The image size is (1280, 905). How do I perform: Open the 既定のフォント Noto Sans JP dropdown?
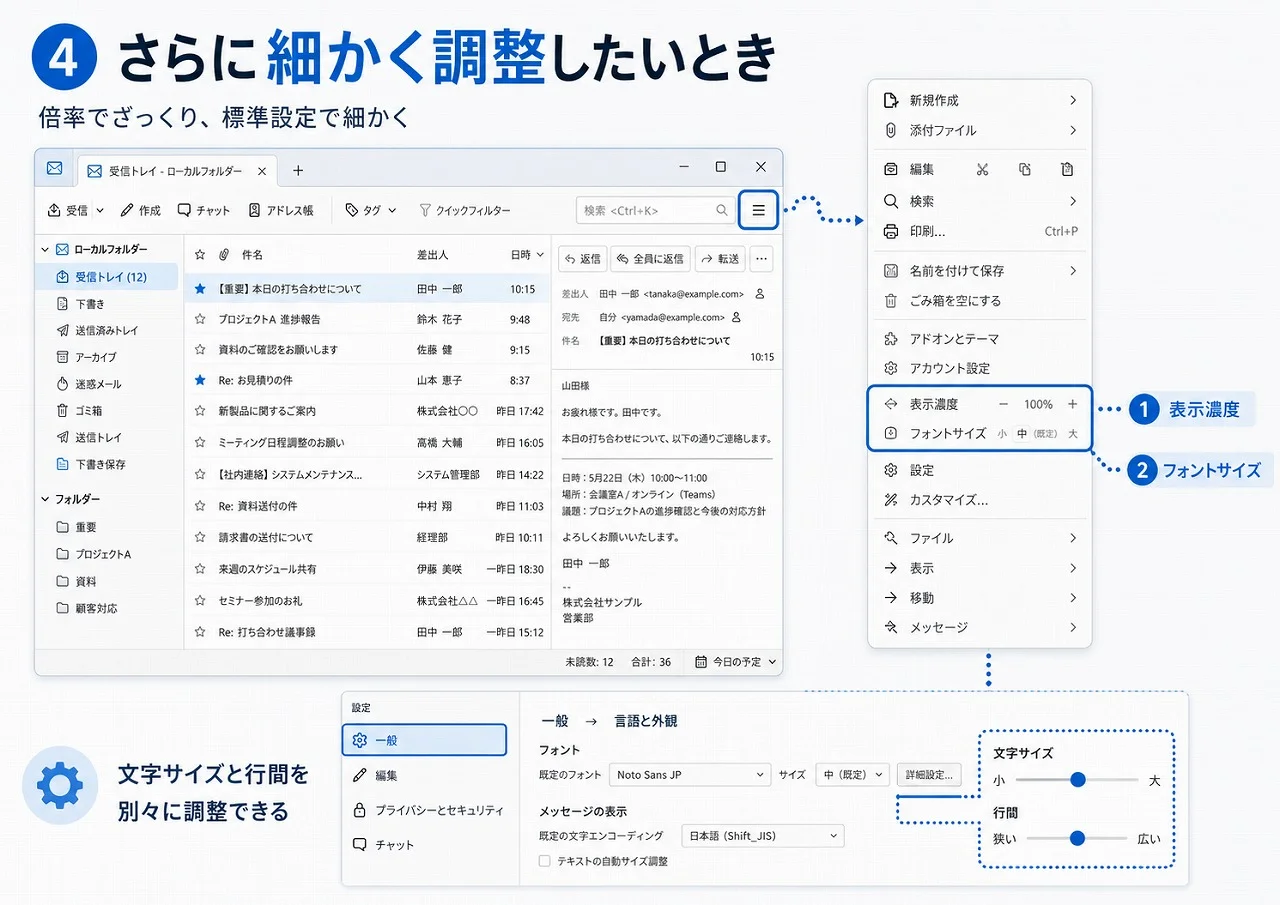click(690, 774)
